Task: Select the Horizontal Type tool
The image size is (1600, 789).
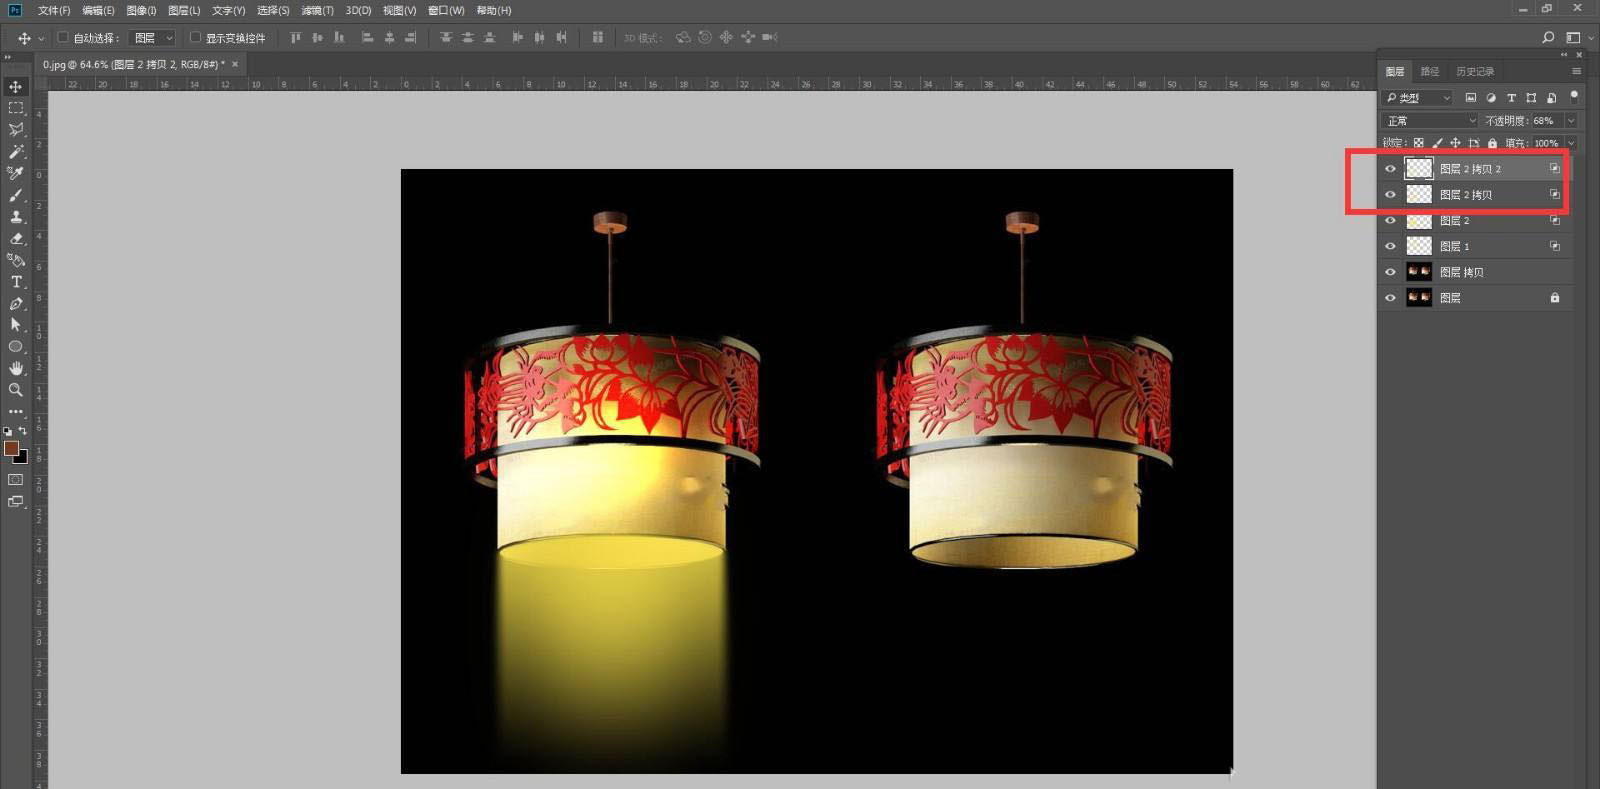Action: (x=16, y=282)
